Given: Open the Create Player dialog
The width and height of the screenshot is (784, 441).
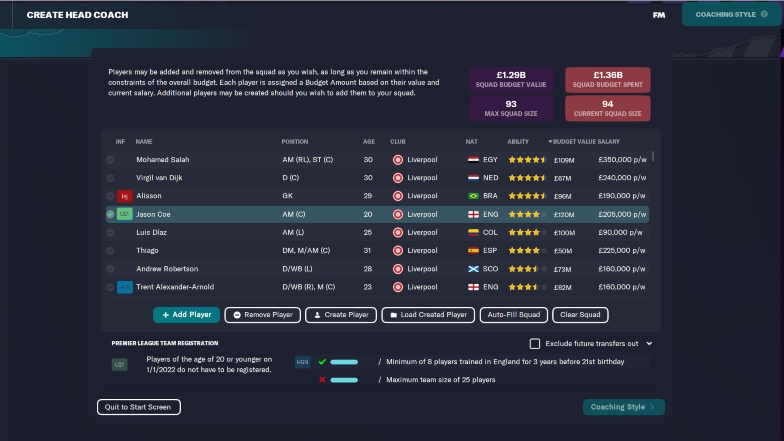Looking at the screenshot, I should 341,315.
